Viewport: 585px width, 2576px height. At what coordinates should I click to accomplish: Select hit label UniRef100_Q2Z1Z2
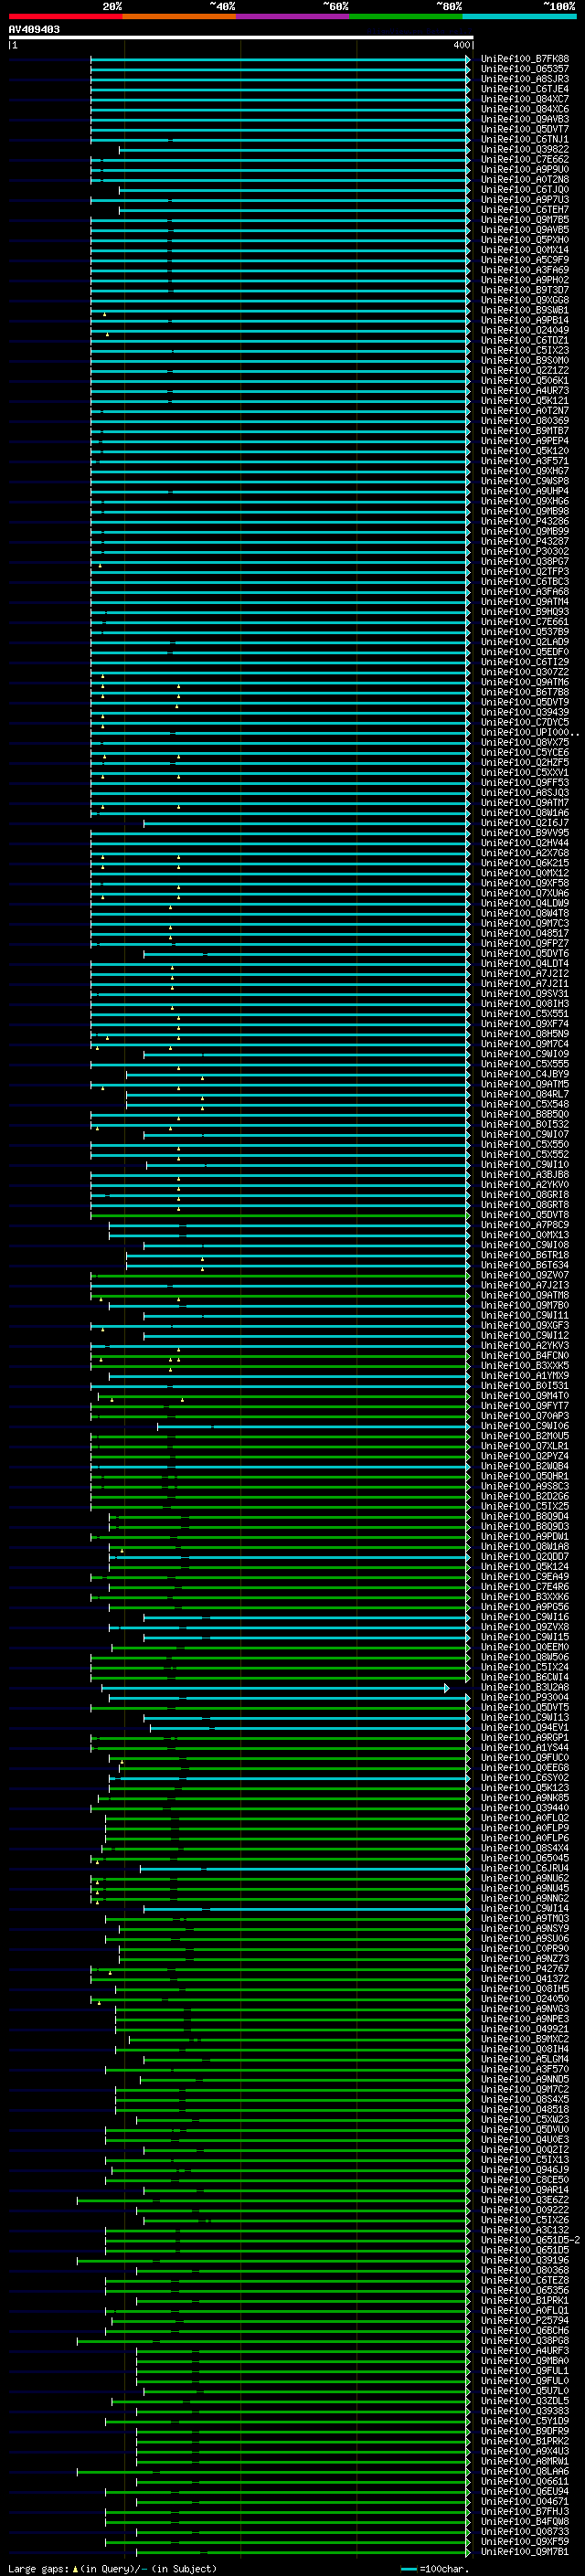524,370
